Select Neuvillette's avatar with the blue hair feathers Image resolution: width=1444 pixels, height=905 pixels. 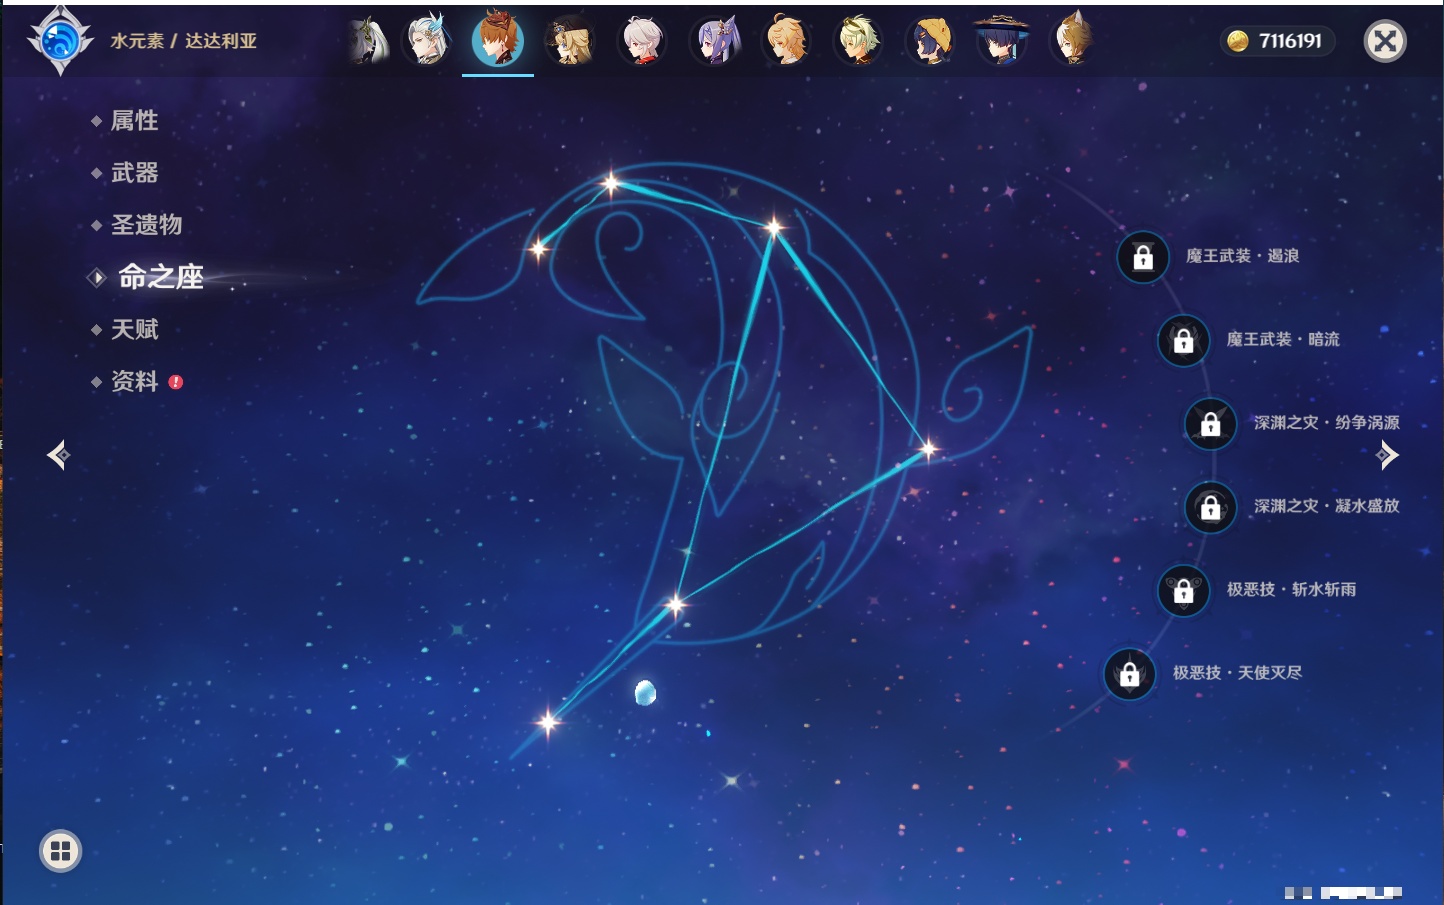[x=427, y=40]
